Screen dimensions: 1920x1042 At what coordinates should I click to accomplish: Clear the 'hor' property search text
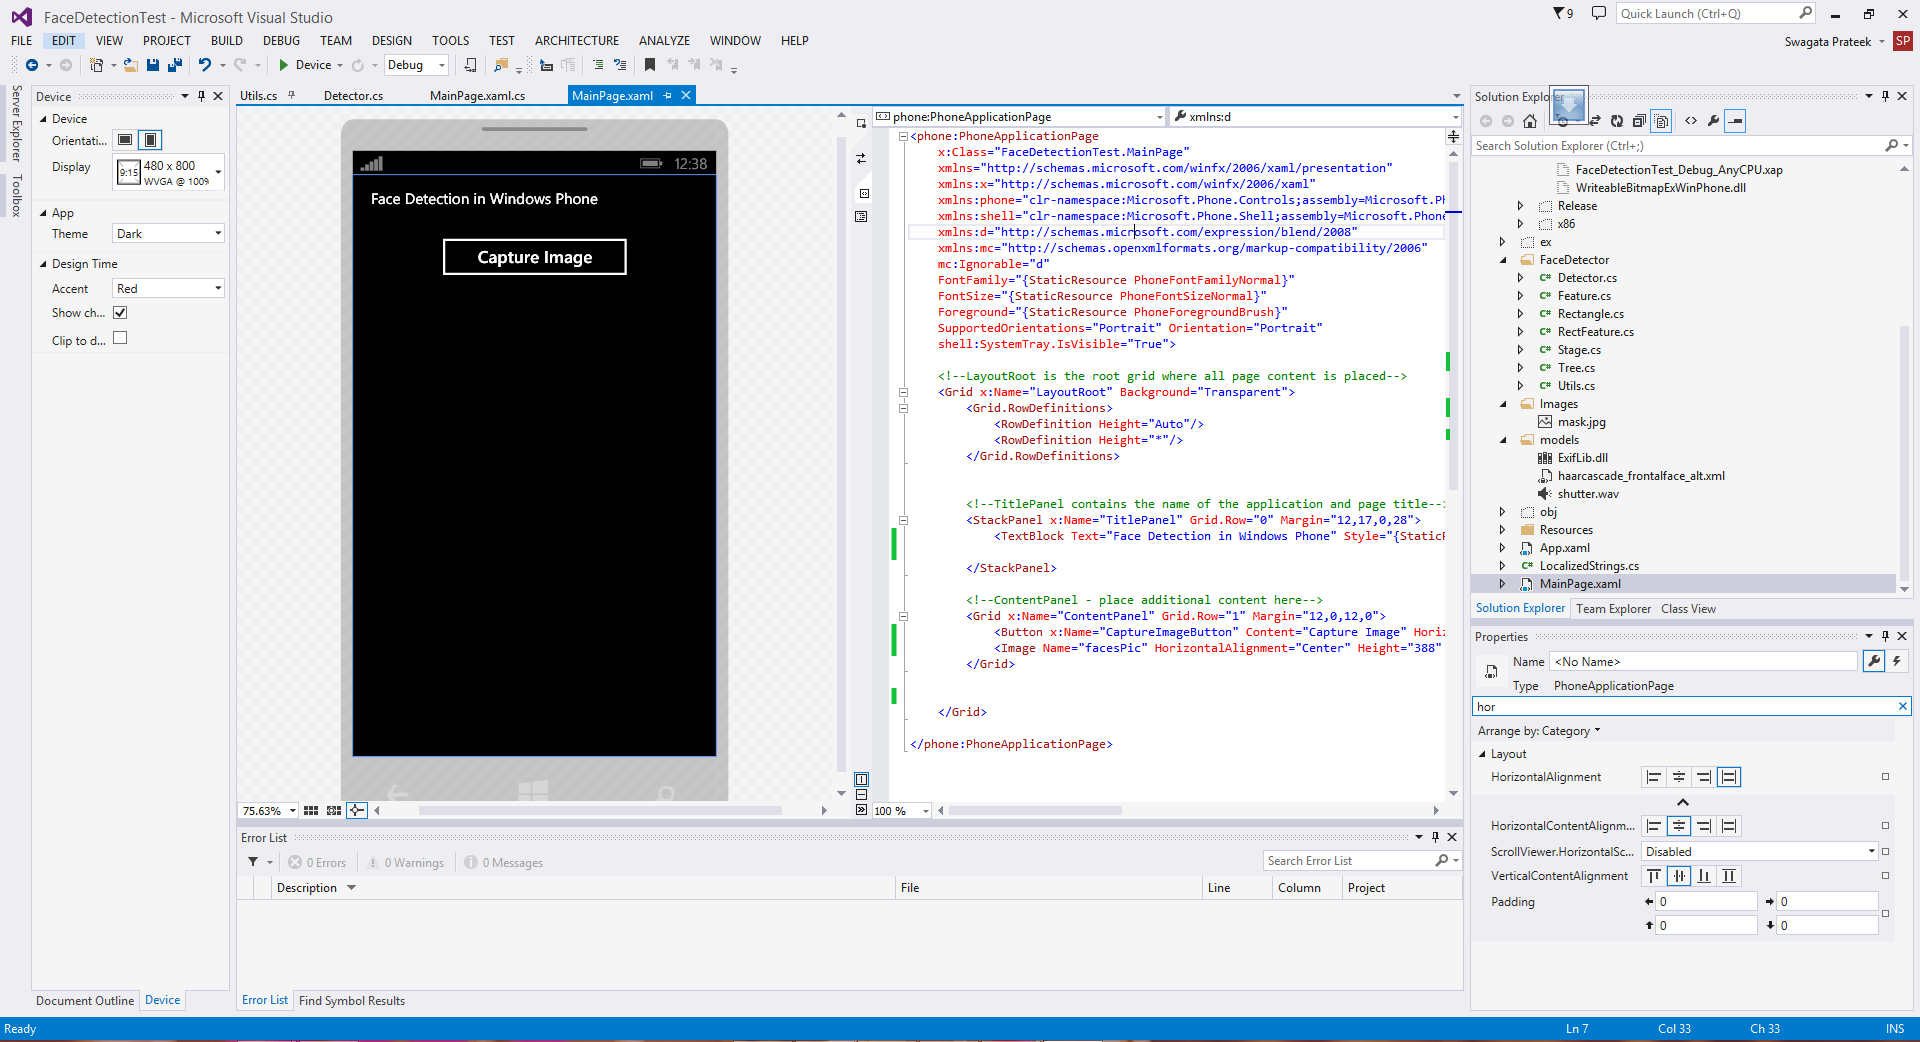tap(1903, 706)
